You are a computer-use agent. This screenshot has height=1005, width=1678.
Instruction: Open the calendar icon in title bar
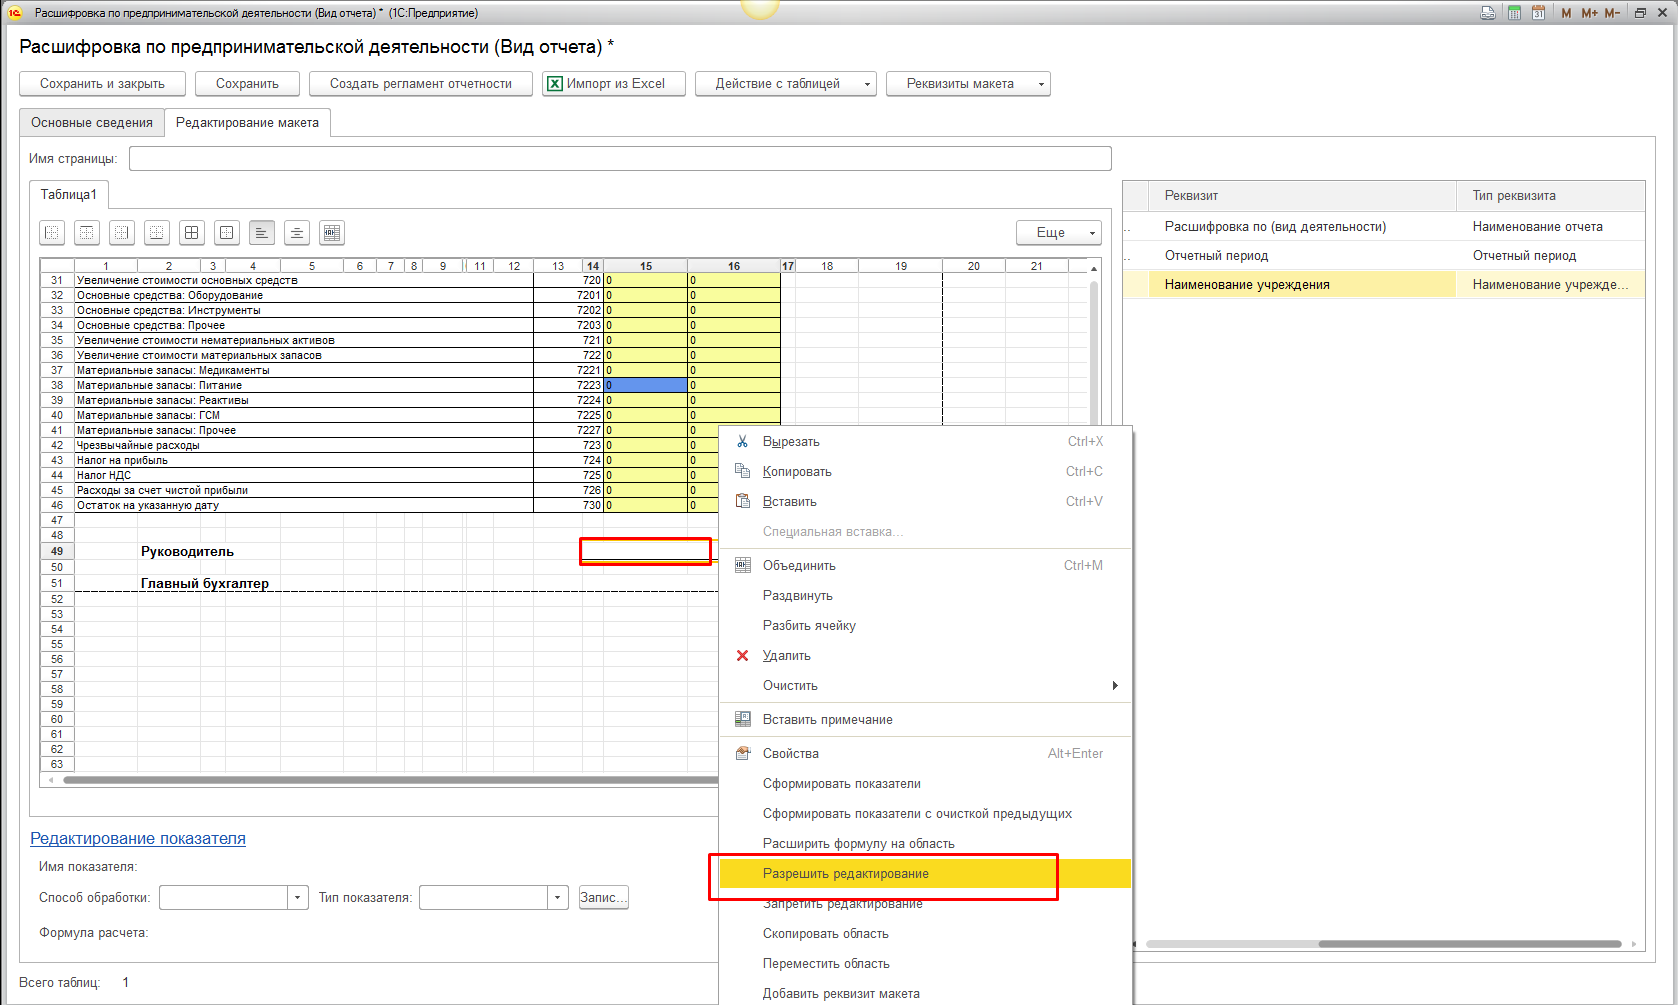click(x=1538, y=13)
